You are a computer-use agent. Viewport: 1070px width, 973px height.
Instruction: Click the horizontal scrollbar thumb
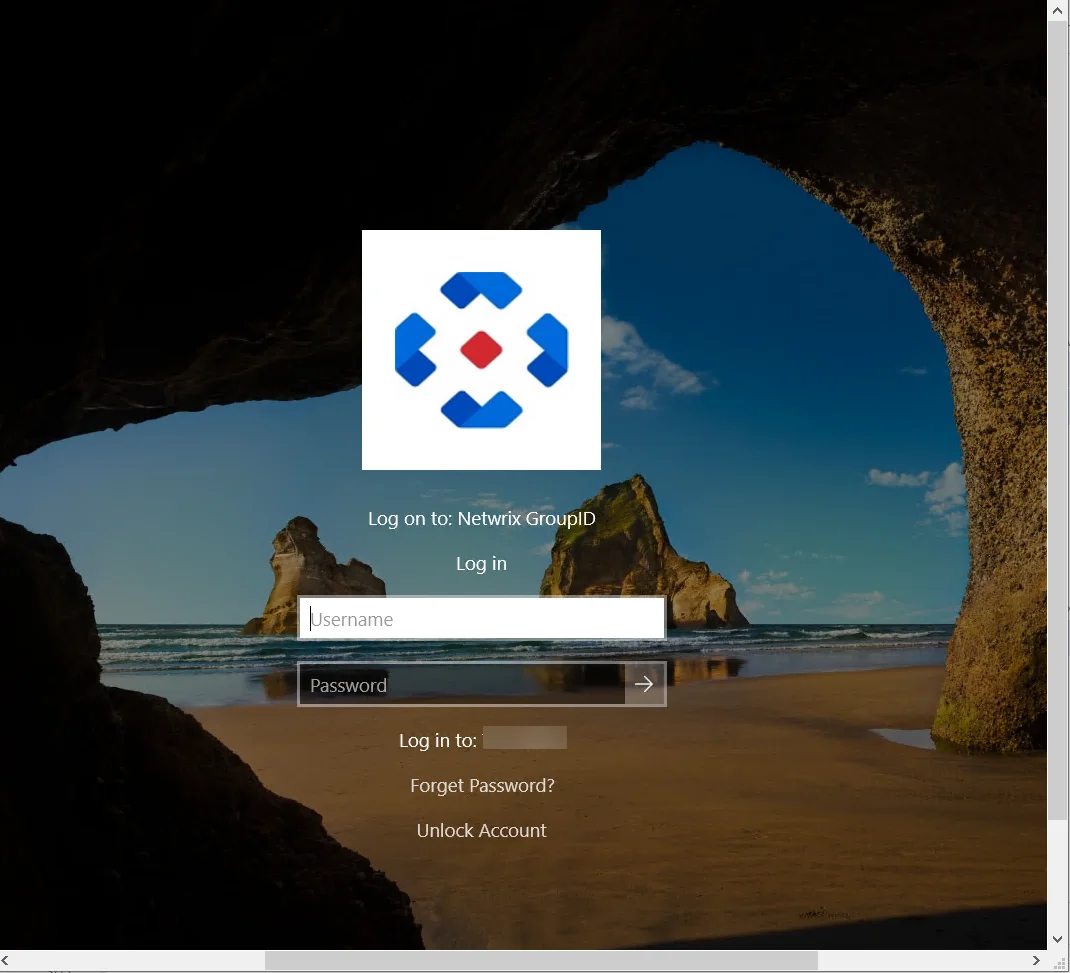pyautogui.click(x=541, y=961)
